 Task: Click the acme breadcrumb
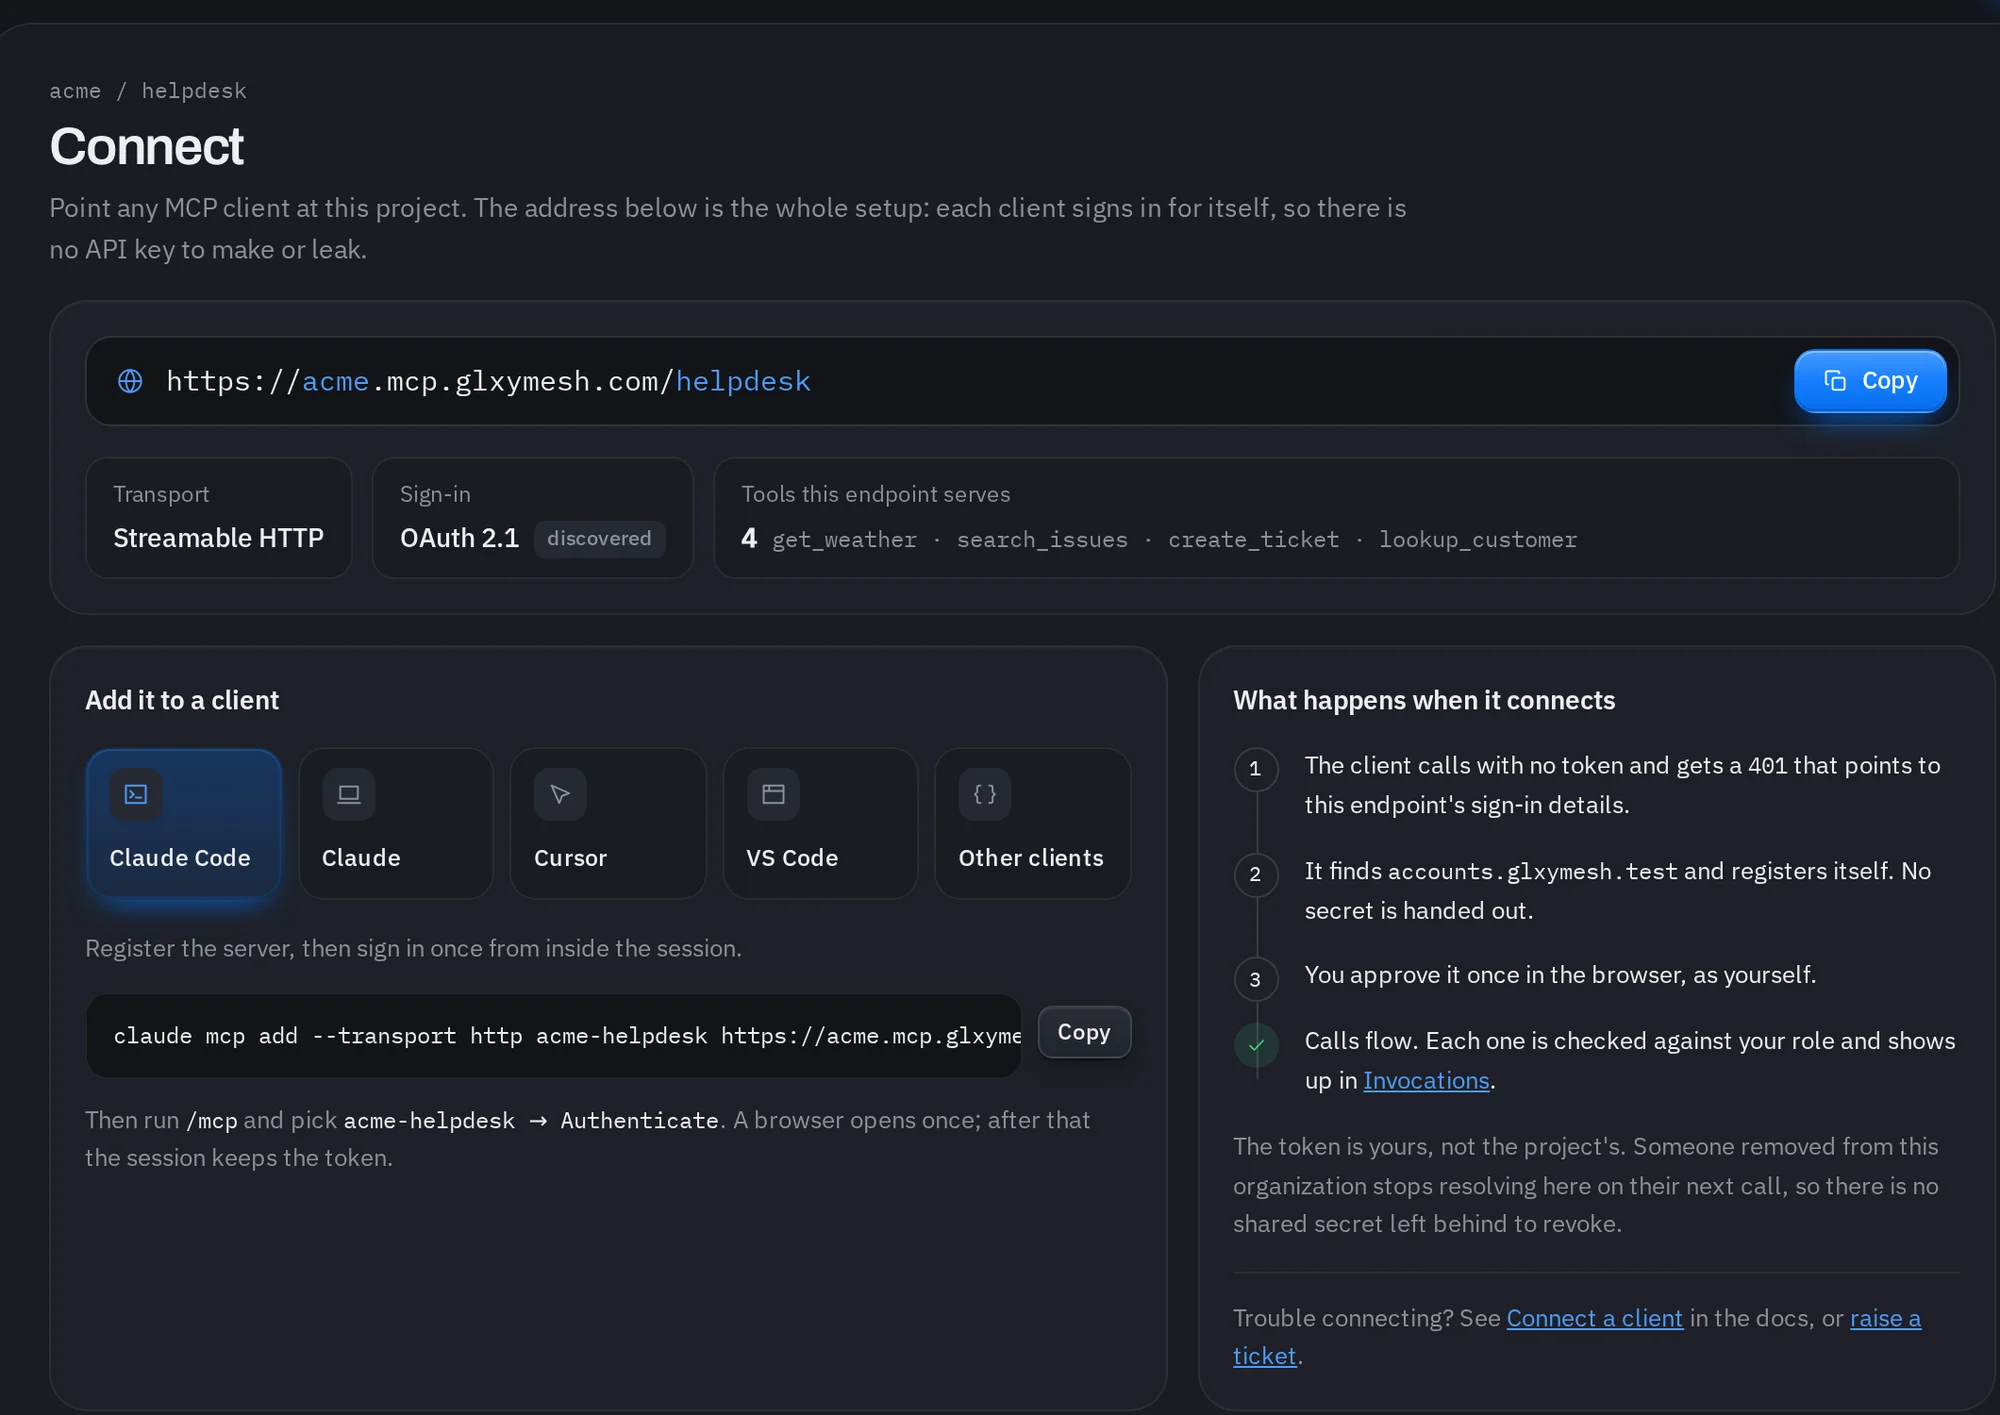point(75,91)
